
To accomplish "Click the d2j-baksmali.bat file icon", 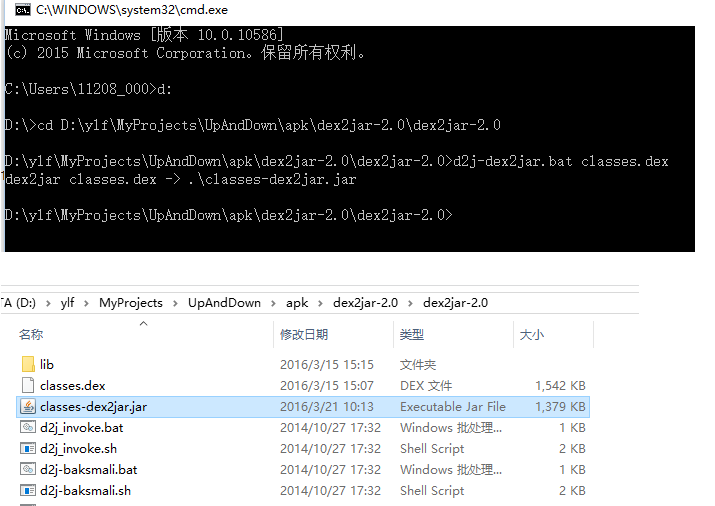I will [x=28, y=469].
